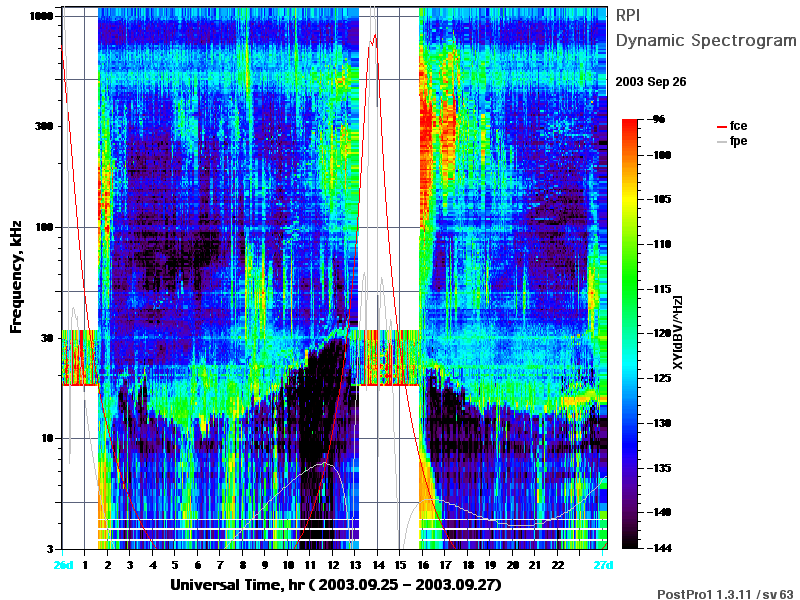Click the Universal Time axis title

click(336, 584)
